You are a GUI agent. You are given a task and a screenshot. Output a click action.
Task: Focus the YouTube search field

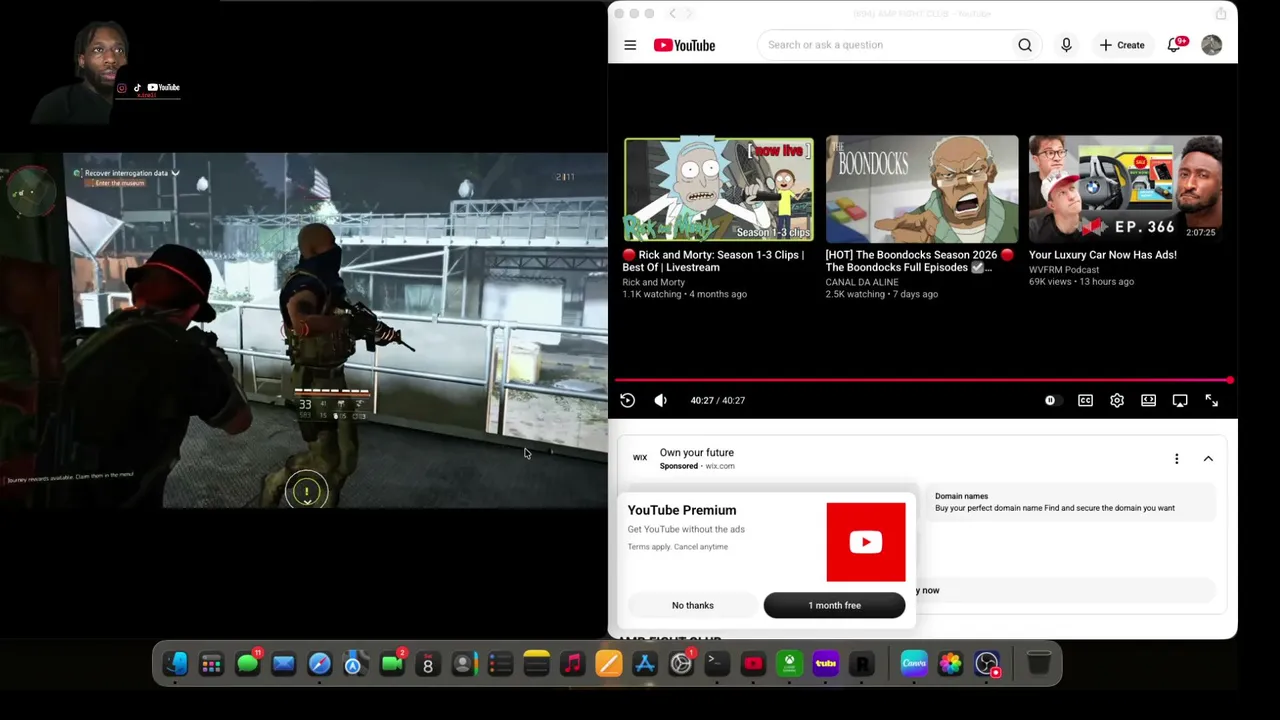point(886,45)
